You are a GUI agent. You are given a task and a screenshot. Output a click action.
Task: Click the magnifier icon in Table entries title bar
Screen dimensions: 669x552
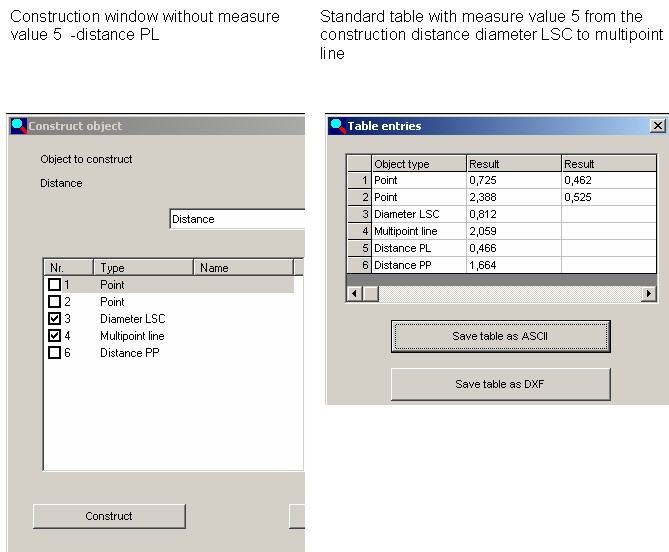pyautogui.click(x=338, y=126)
